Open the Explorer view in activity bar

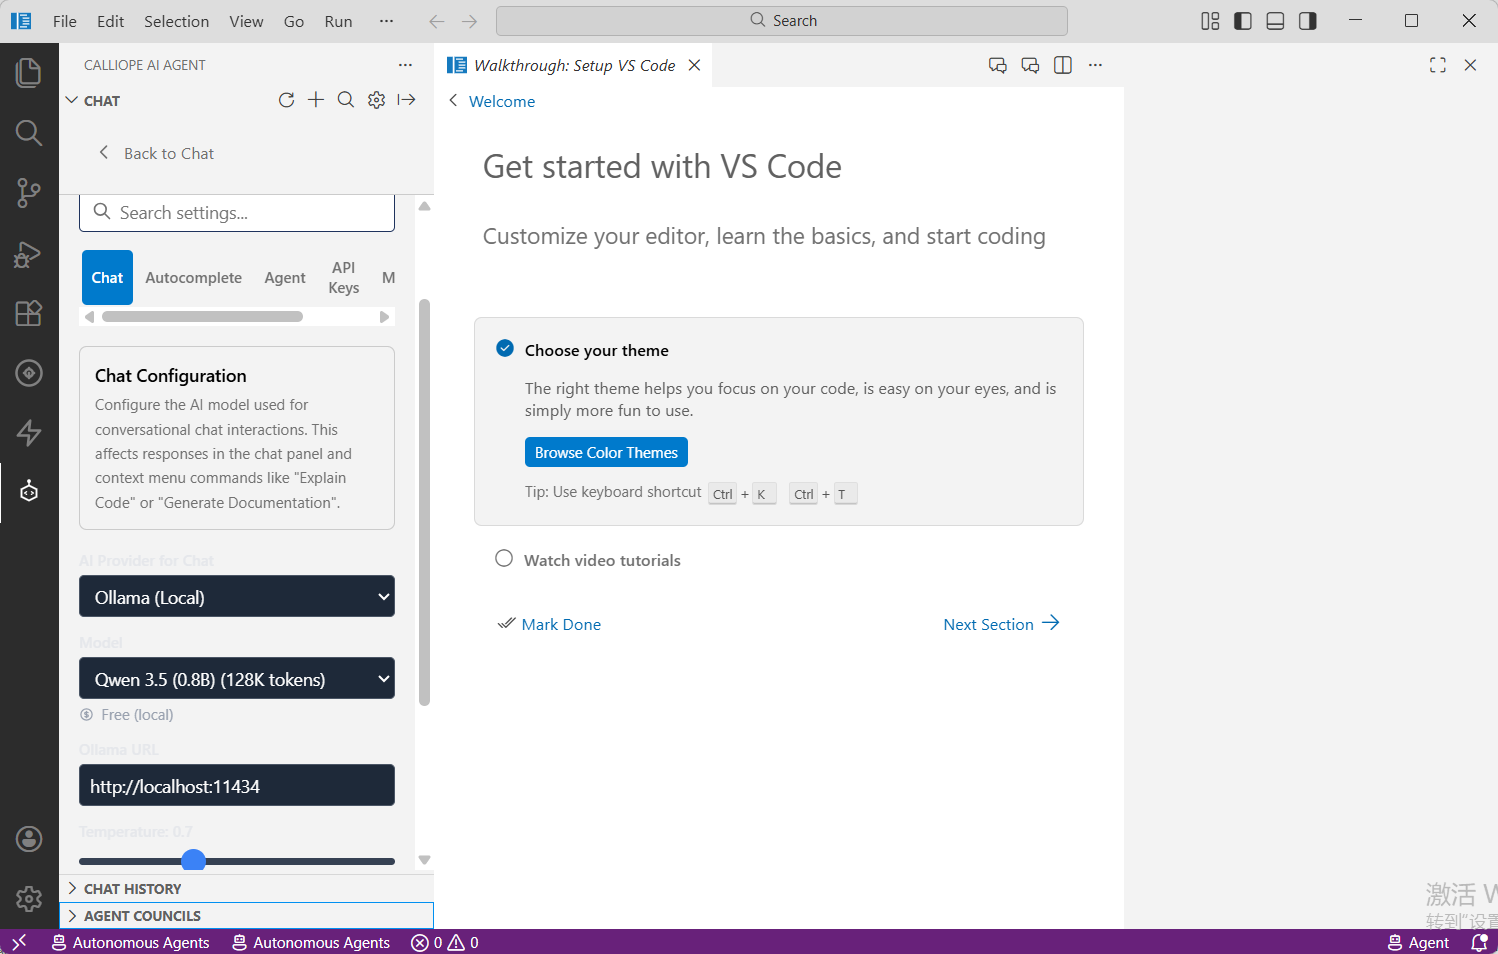pos(29,73)
